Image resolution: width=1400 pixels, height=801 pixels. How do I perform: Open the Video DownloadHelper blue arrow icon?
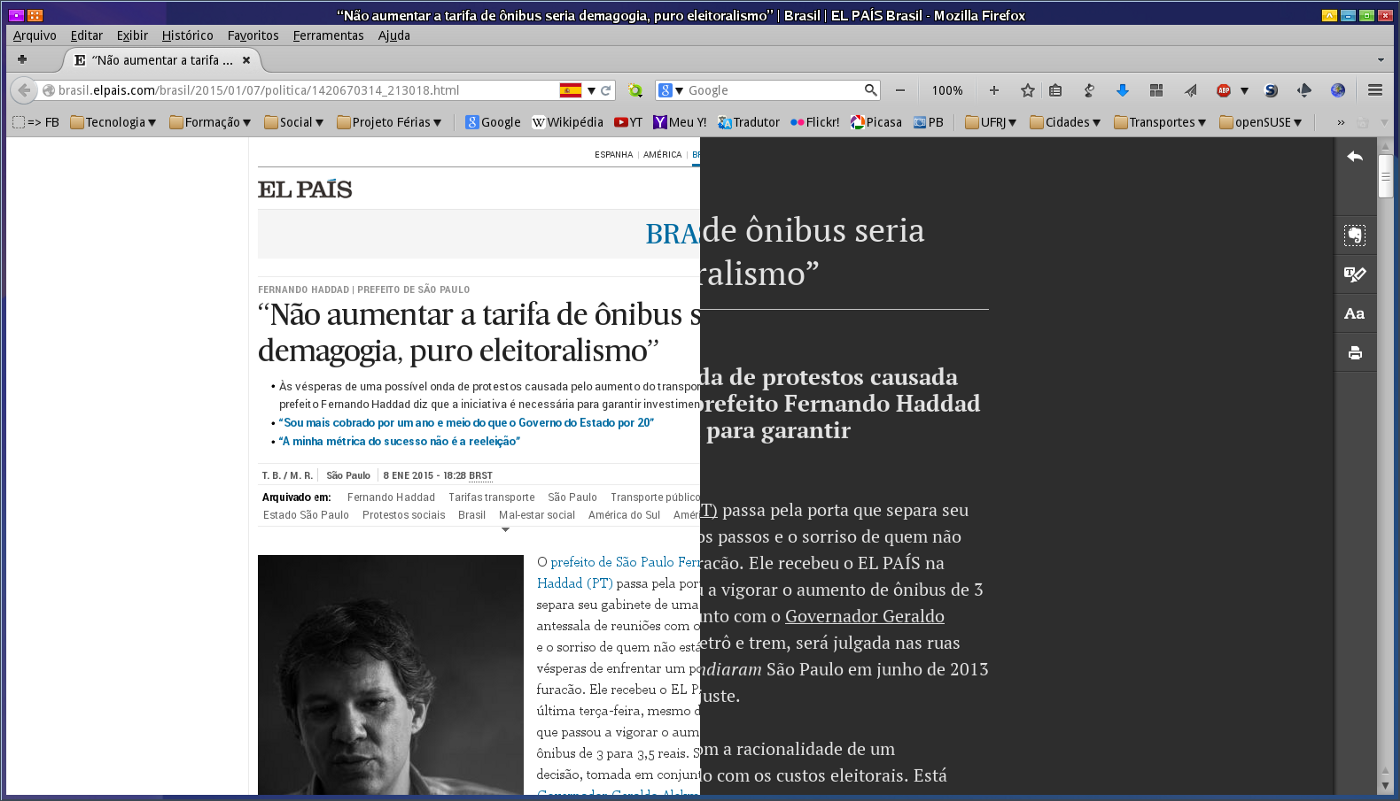pyautogui.click(x=1123, y=90)
